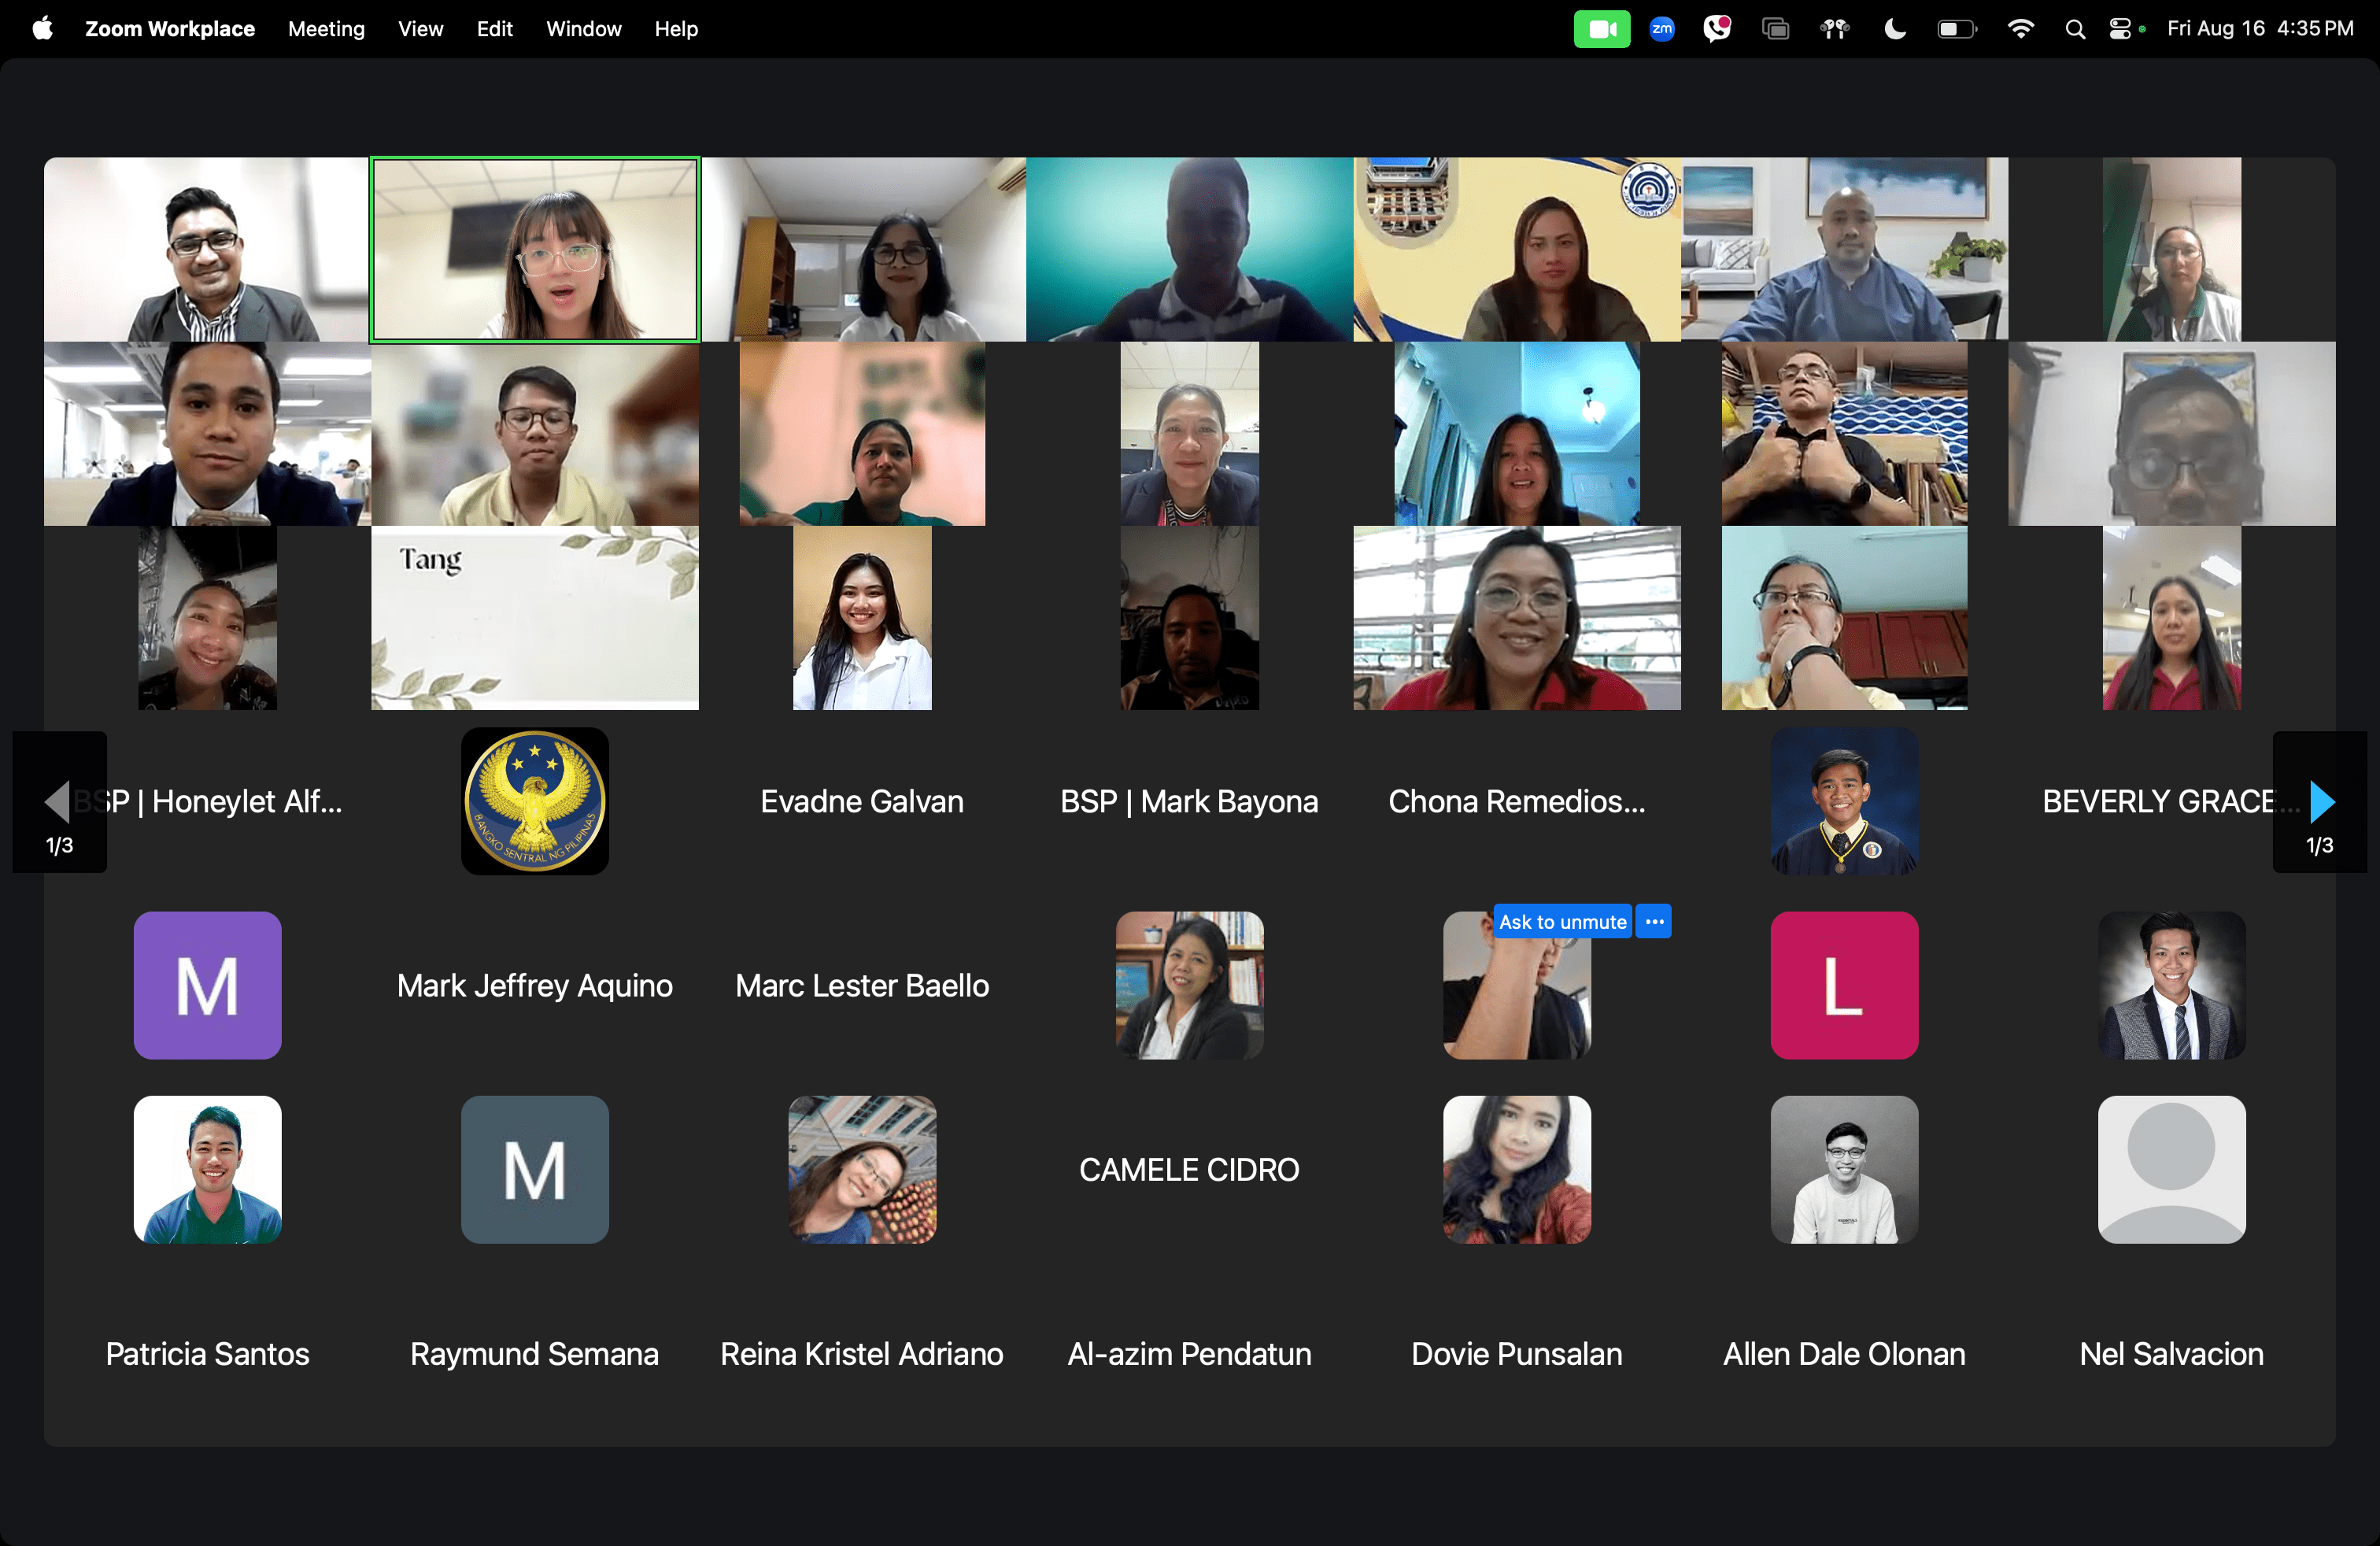Select the Tang floral video tile

coord(534,618)
